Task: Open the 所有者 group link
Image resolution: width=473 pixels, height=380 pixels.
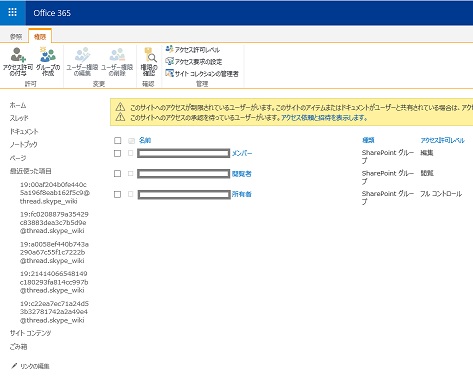Action: (x=242, y=194)
